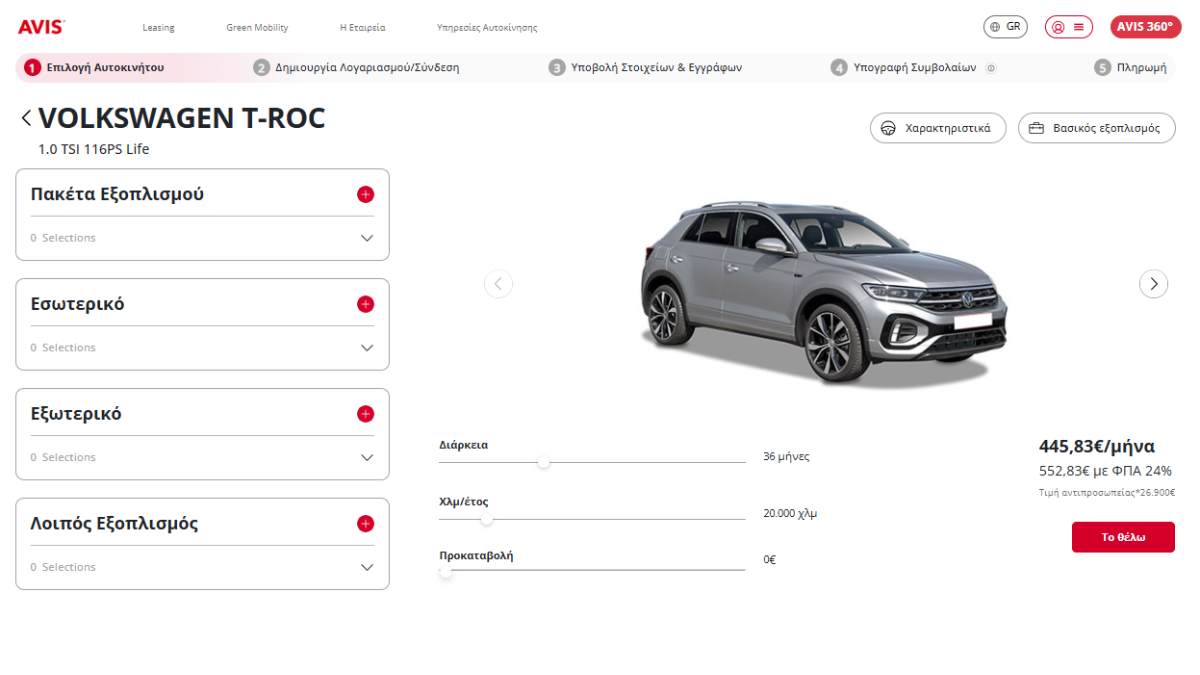Click red plus icon for Εξωτερικό

[x=365, y=414]
